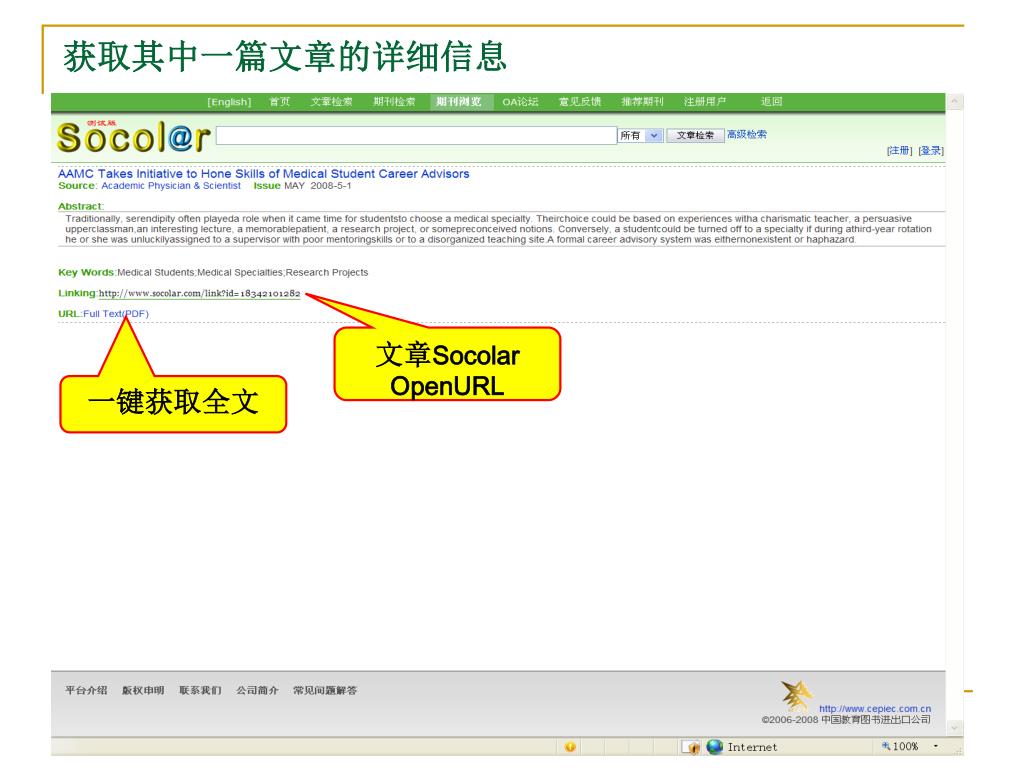Image resolution: width=1024 pixels, height=768 pixels.
Task: Open the Full Text(PDF) link
Action: (x=116, y=314)
